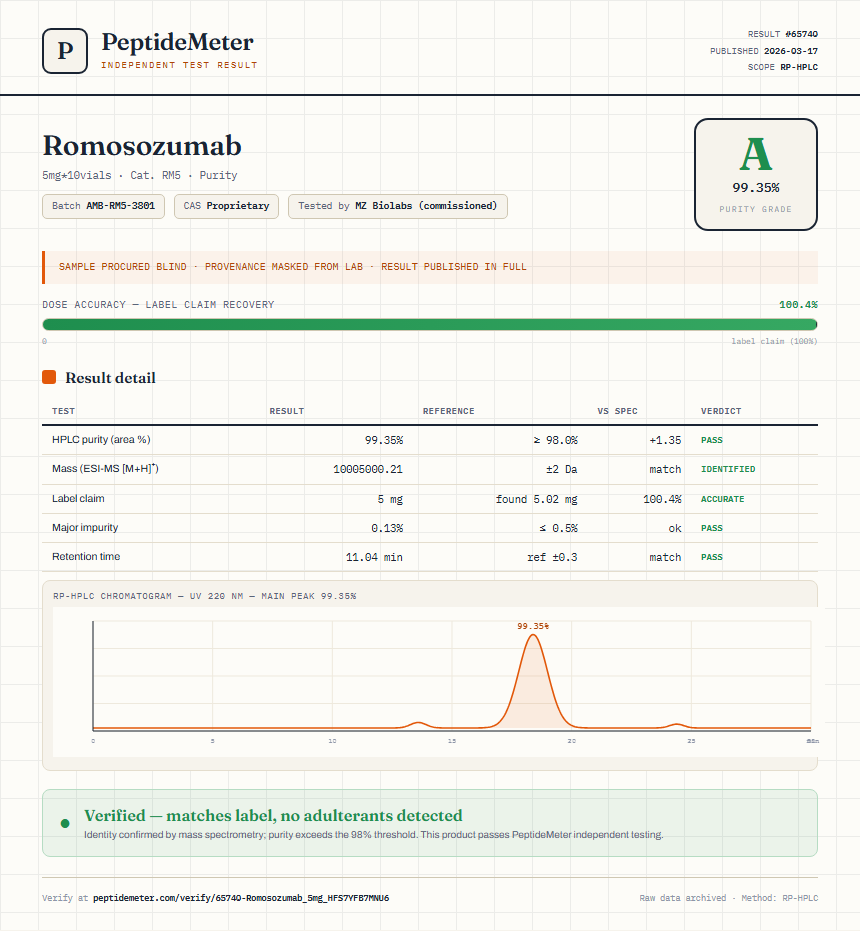Click the VS SPEC column header

coord(617,411)
